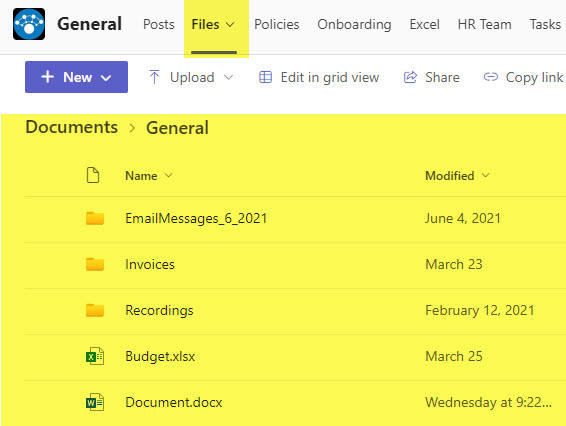Open the Tasks tab
The height and width of the screenshot is (426, 566).
pos(545,24)
